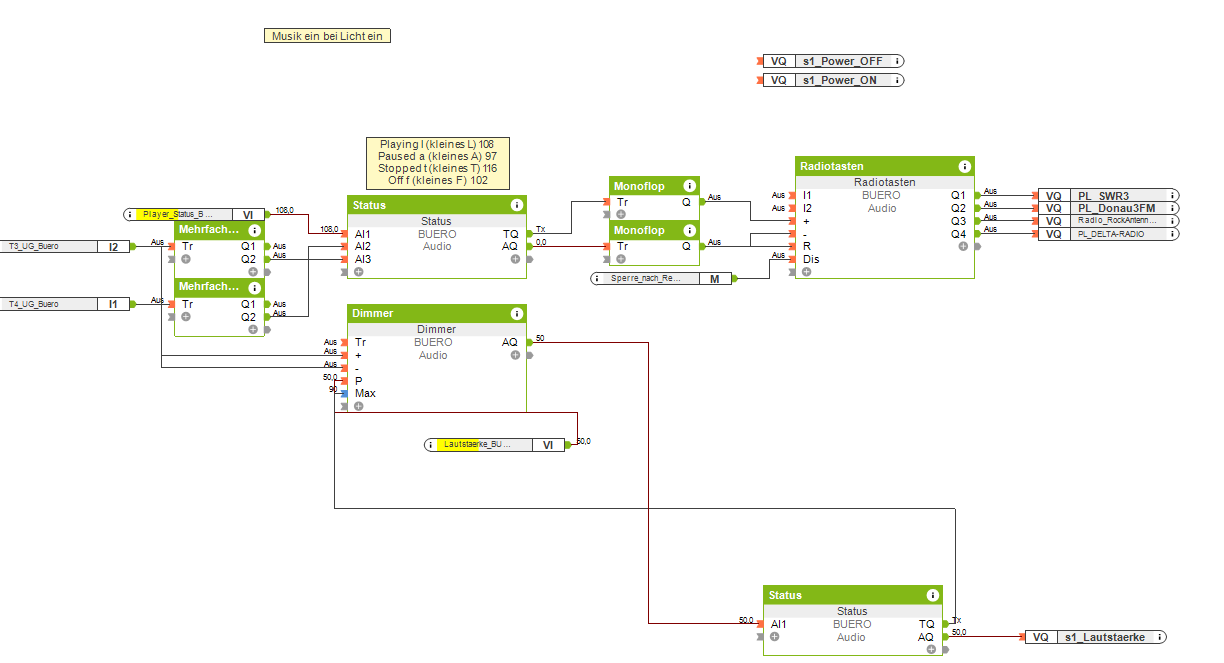Click info icon of Mehrfach block fed by T3_UG_Buero
Viewport: 1224px width, 663px height.
coord(254,230)
